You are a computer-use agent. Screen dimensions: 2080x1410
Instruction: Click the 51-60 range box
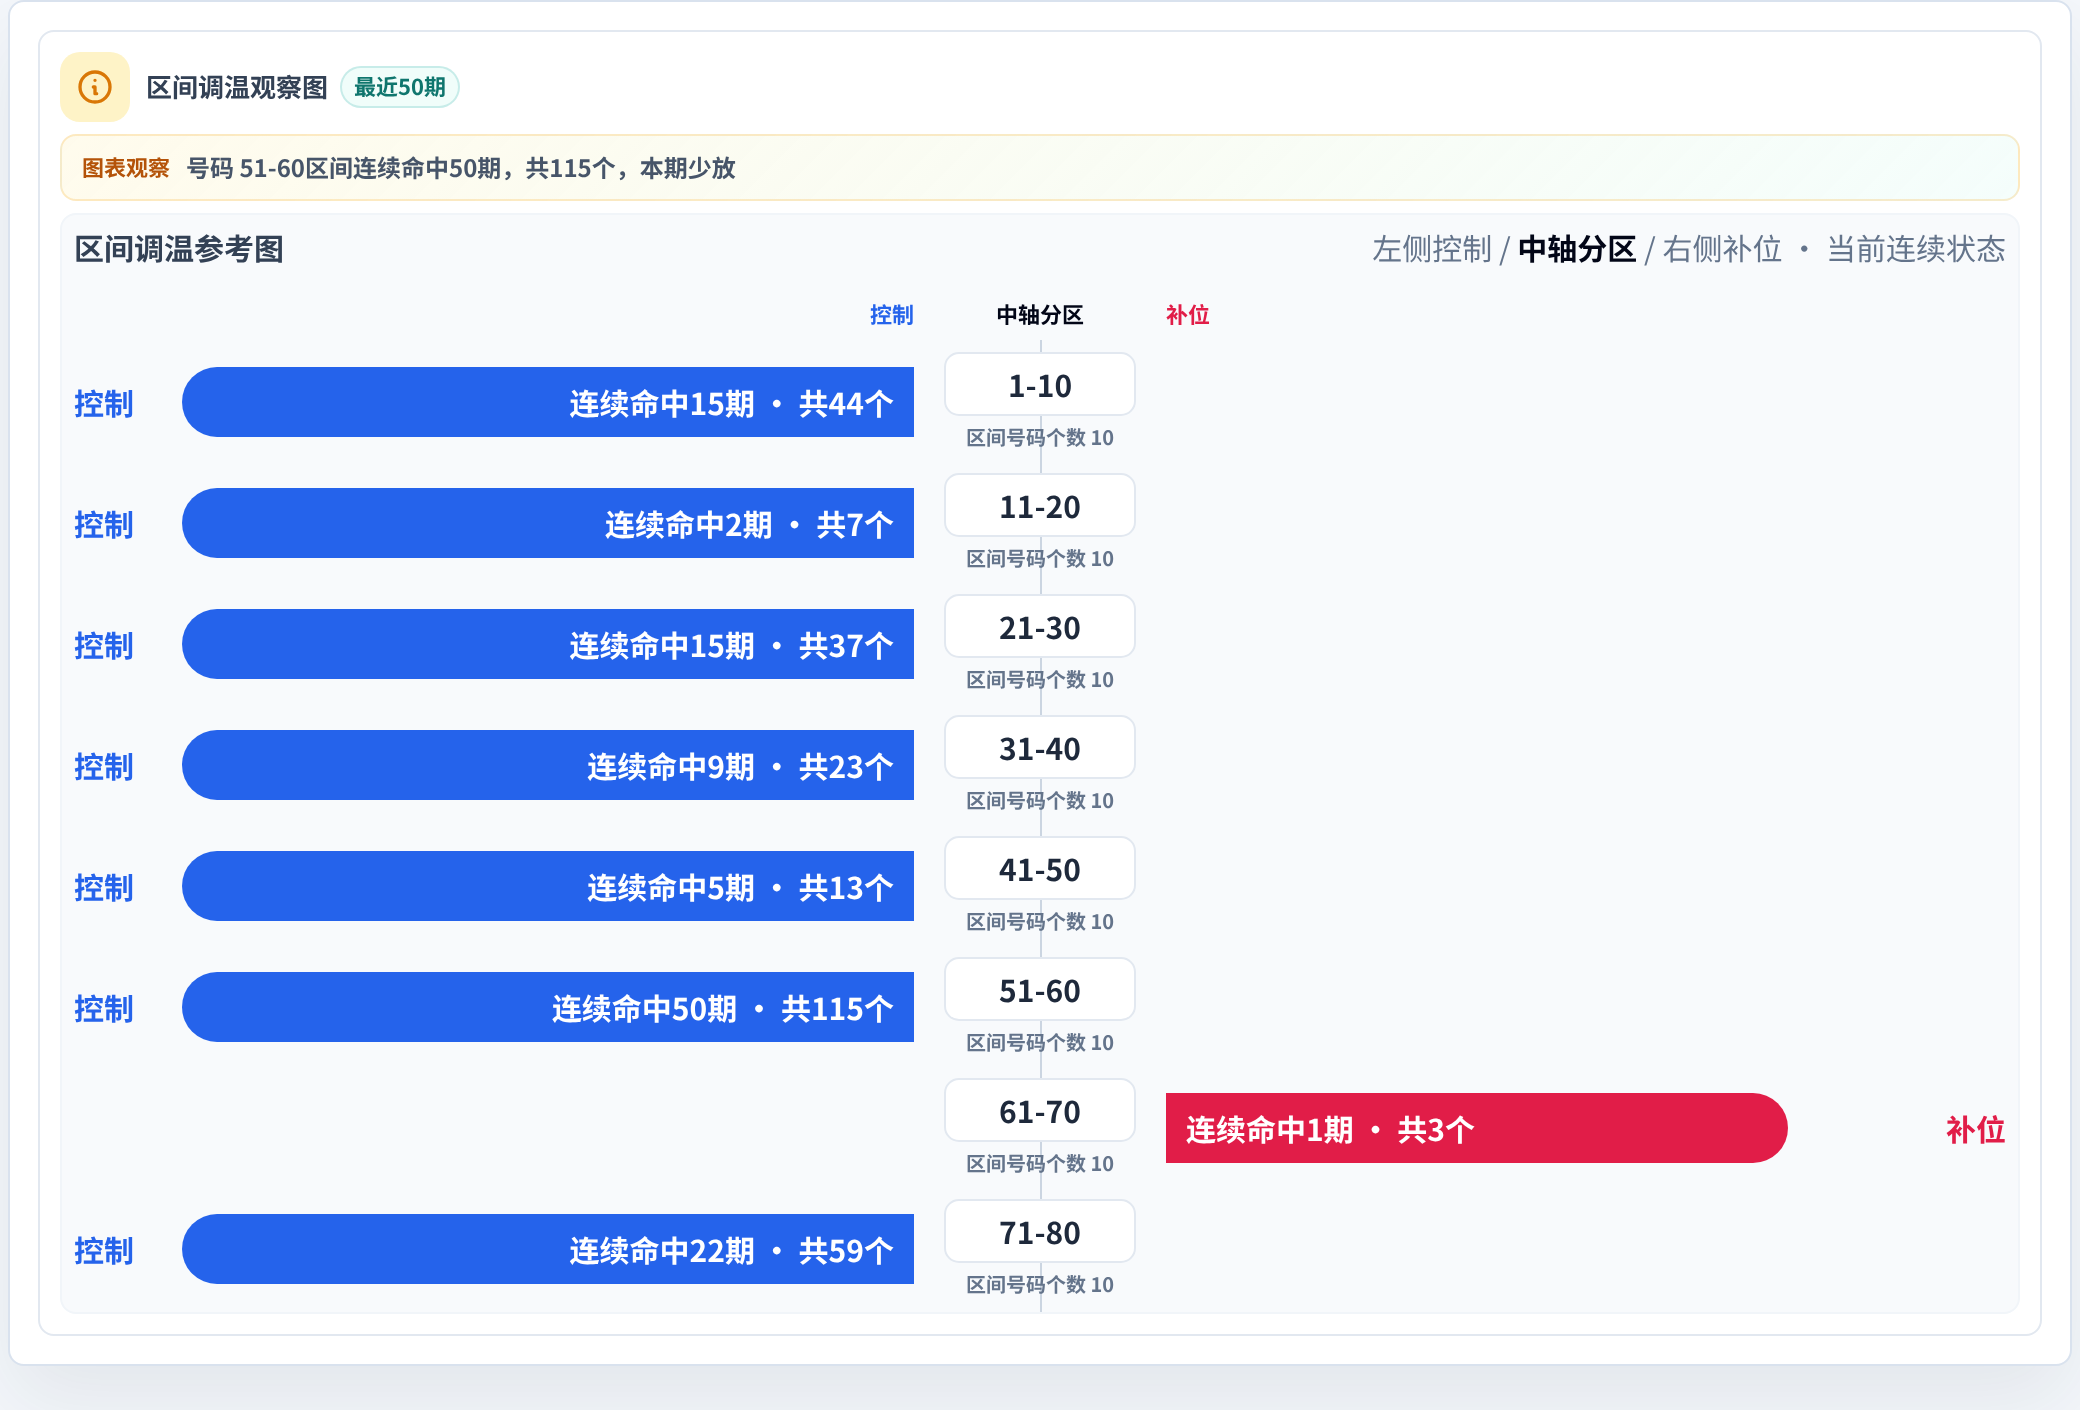[x=1040, y=990]
